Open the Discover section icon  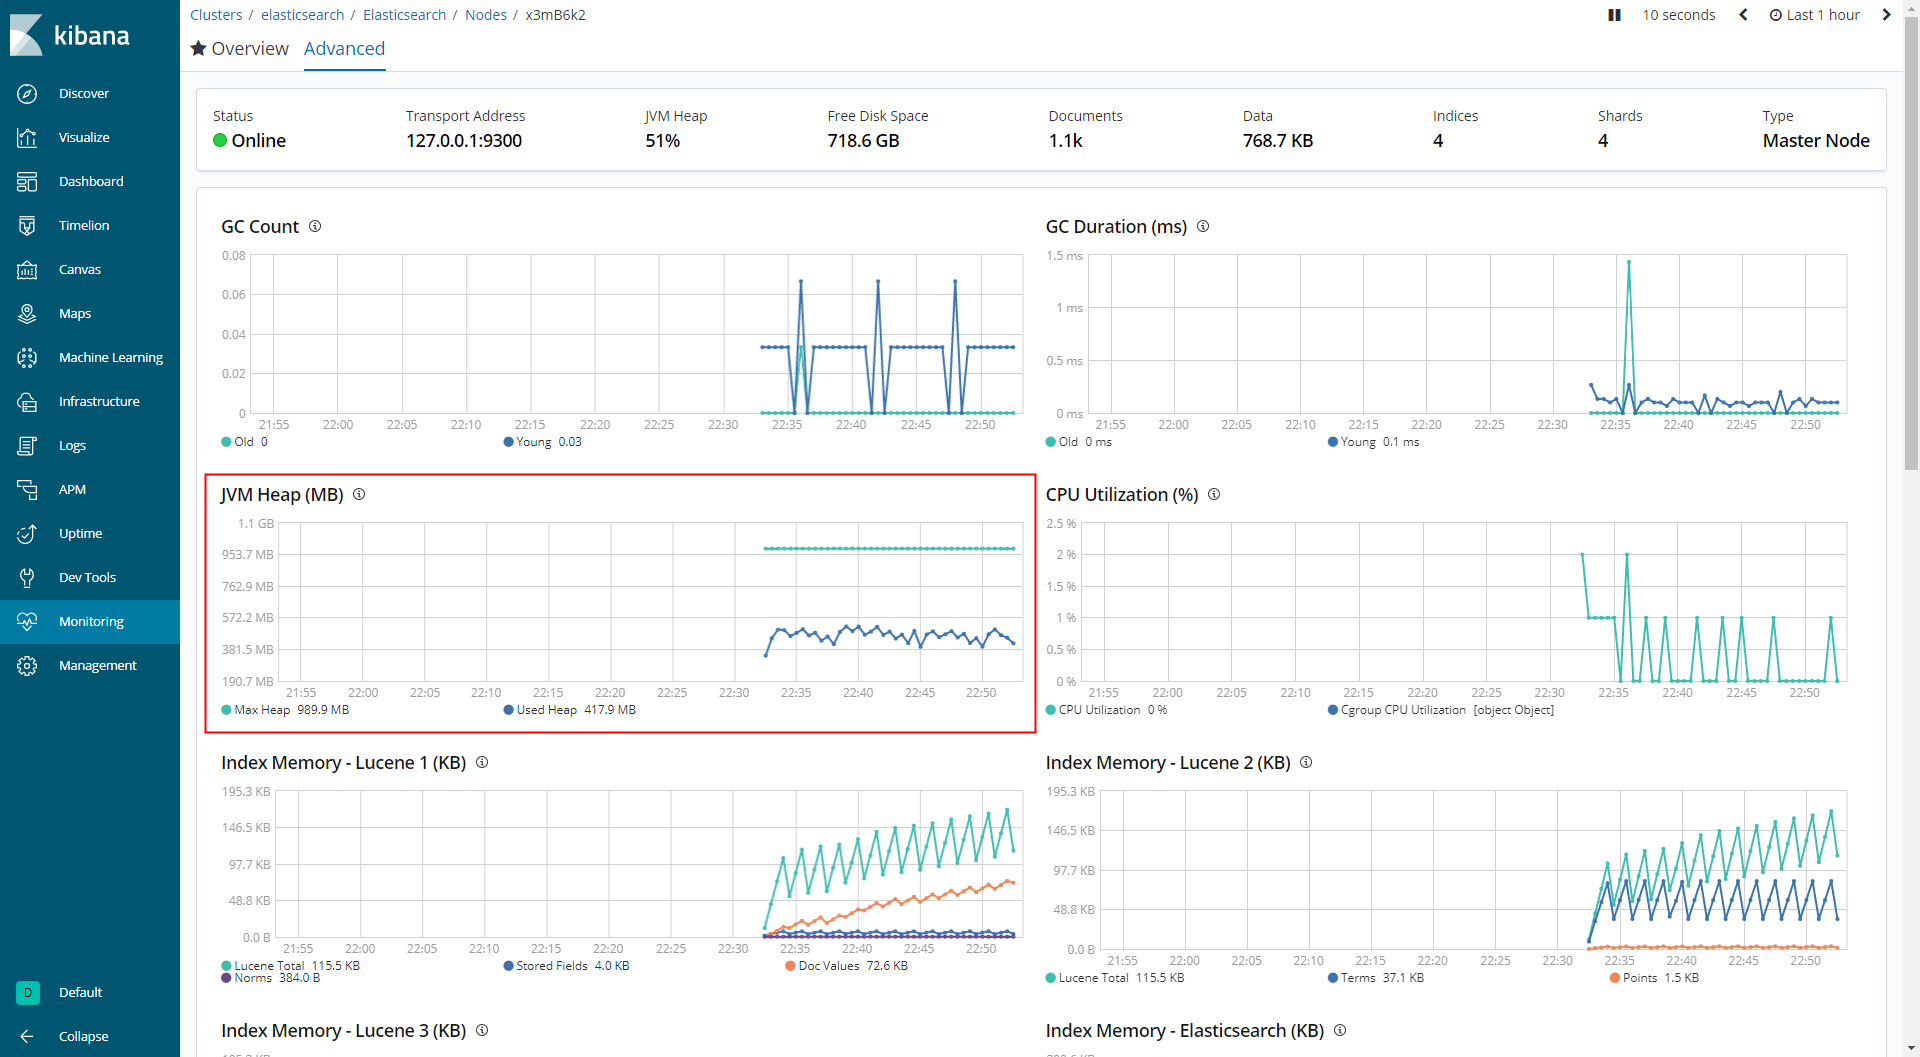(27, 93)
